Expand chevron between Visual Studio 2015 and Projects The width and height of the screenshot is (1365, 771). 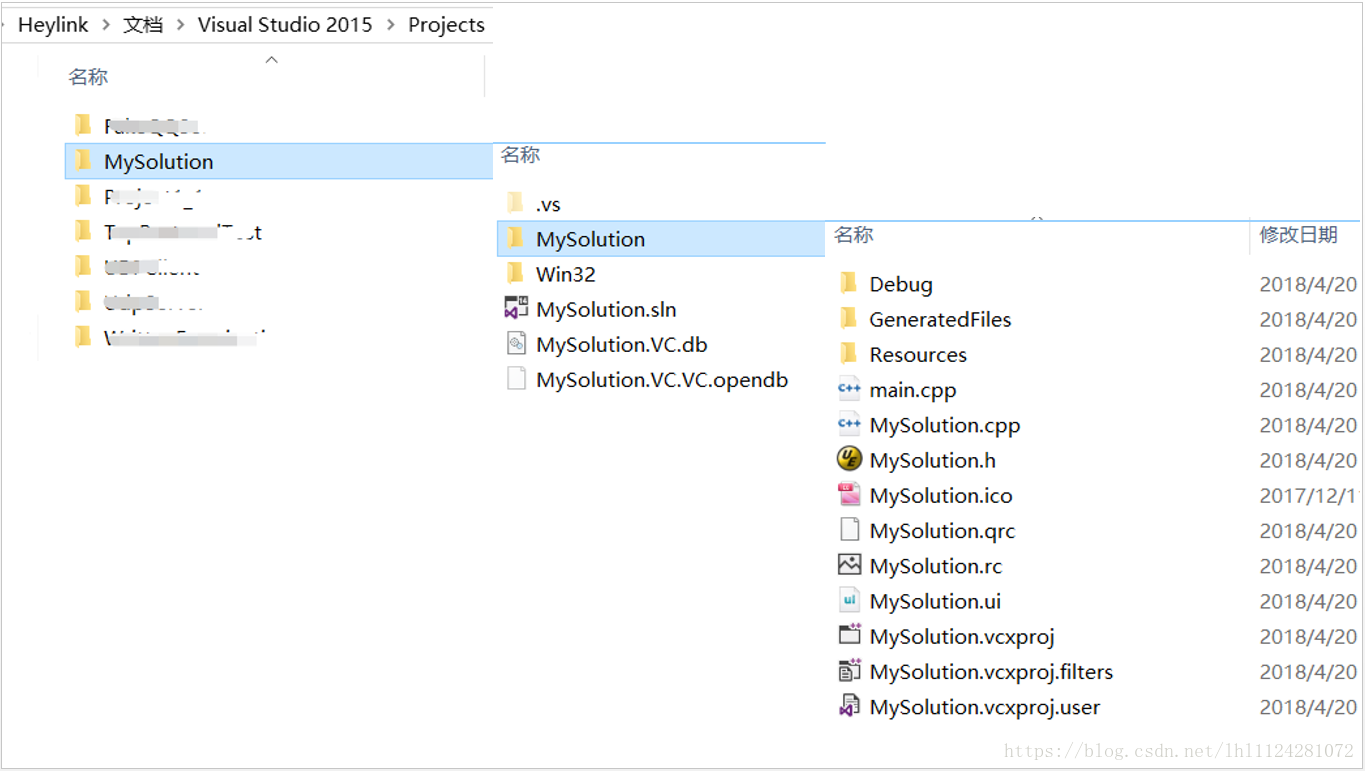click(390, 25)
